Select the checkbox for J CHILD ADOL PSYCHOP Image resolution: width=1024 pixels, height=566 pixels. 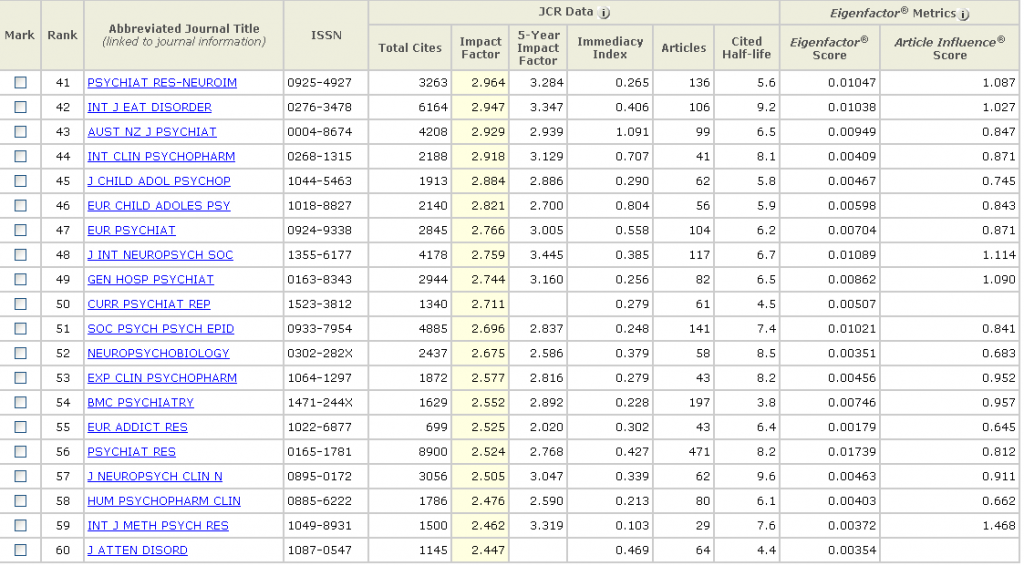[20, 181]
